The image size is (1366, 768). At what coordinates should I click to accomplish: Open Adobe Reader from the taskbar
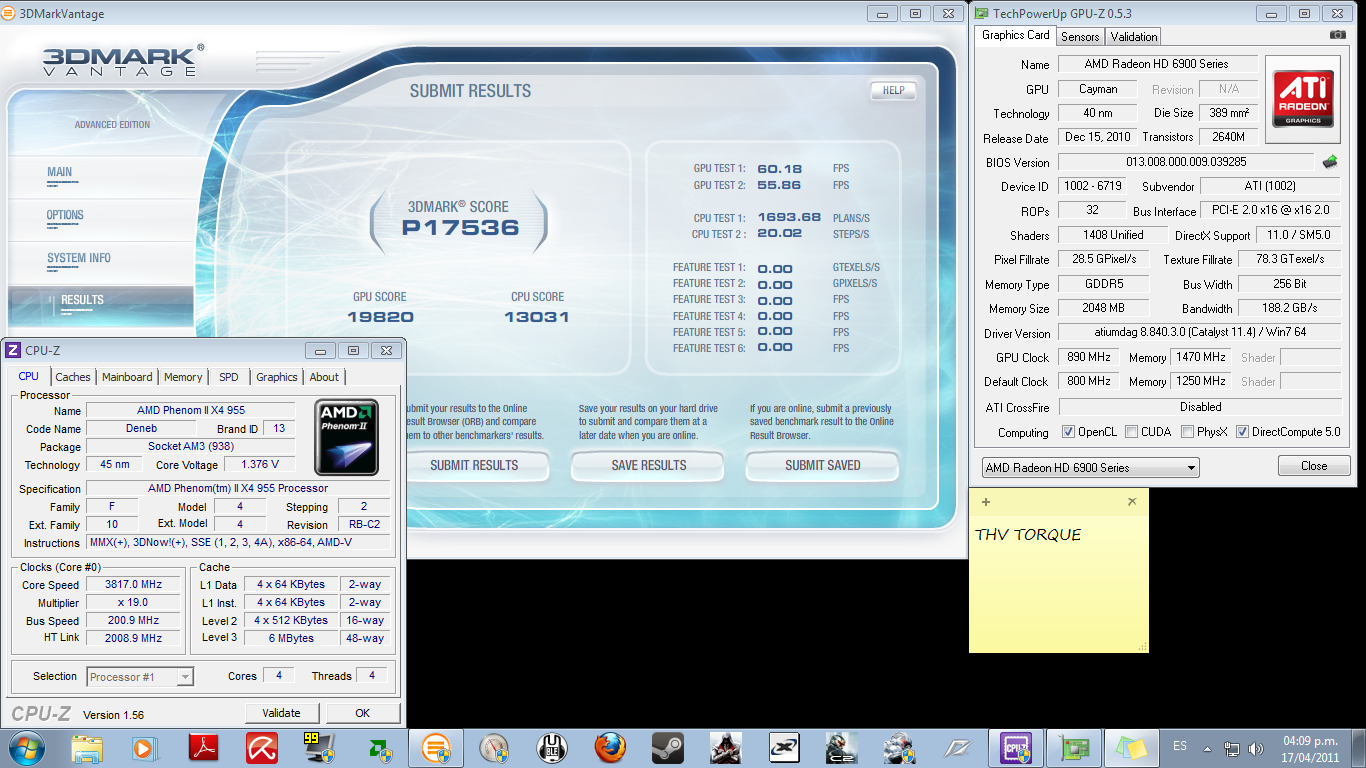click(203, 748)
